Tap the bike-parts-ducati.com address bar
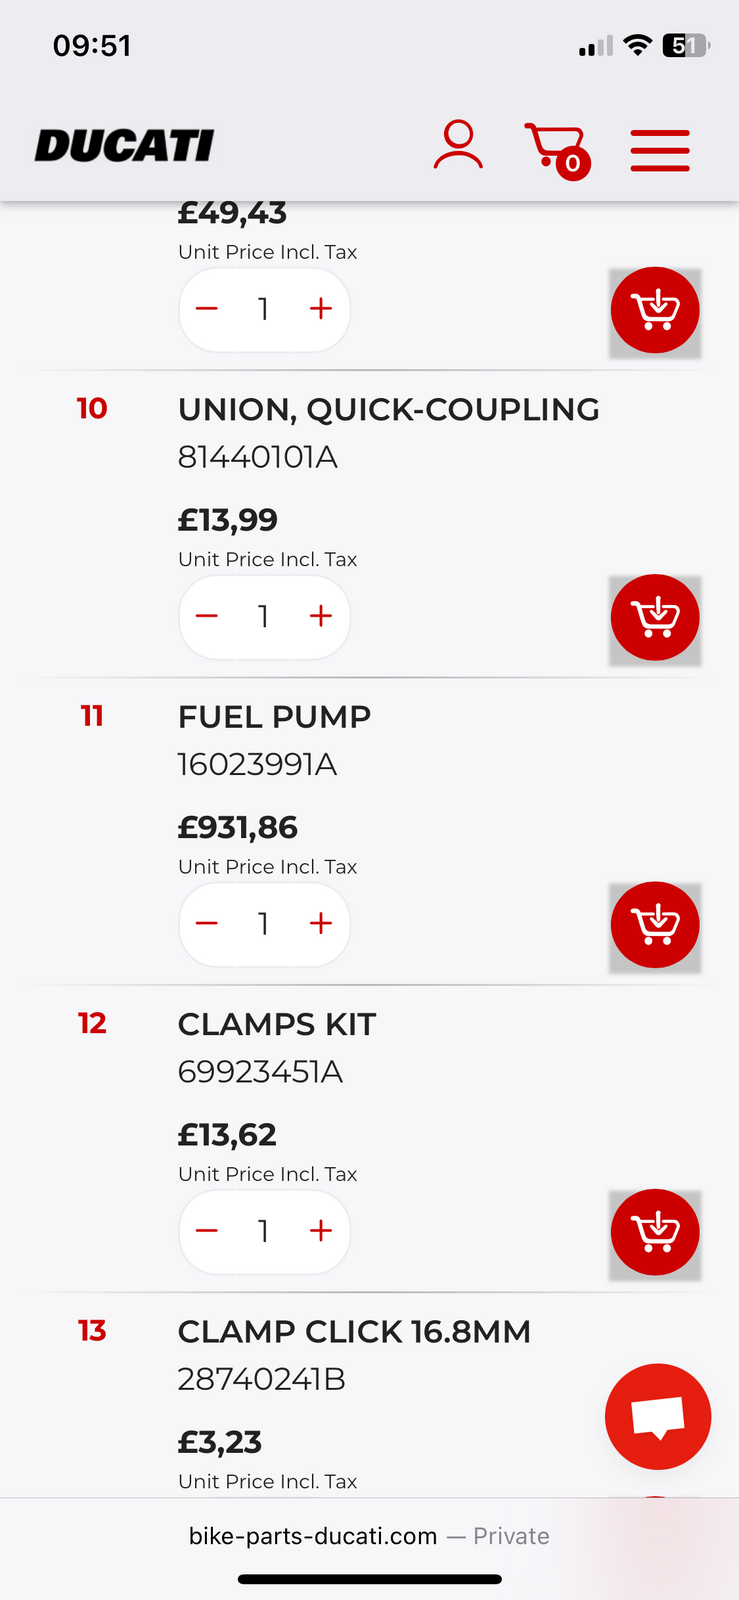 pos(369,1536)
